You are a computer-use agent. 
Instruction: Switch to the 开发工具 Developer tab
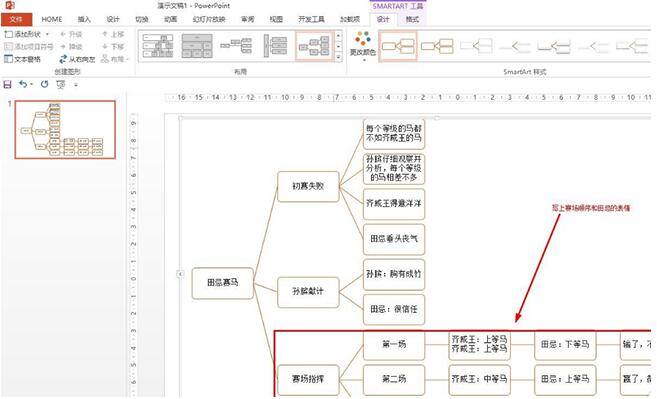(x=311, y=19)
